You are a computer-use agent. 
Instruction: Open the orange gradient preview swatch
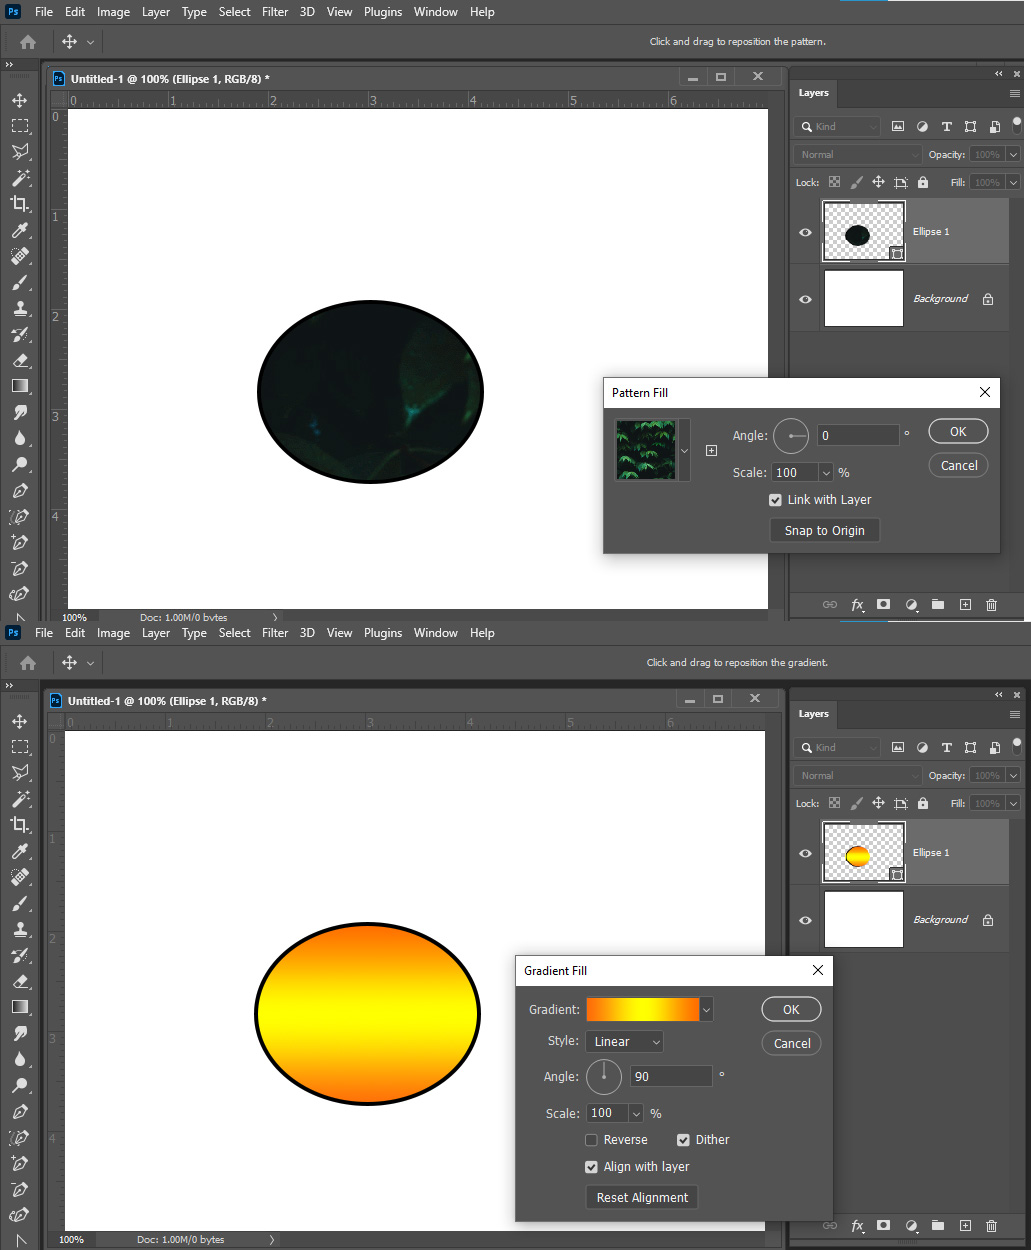tap(643, 1009)
